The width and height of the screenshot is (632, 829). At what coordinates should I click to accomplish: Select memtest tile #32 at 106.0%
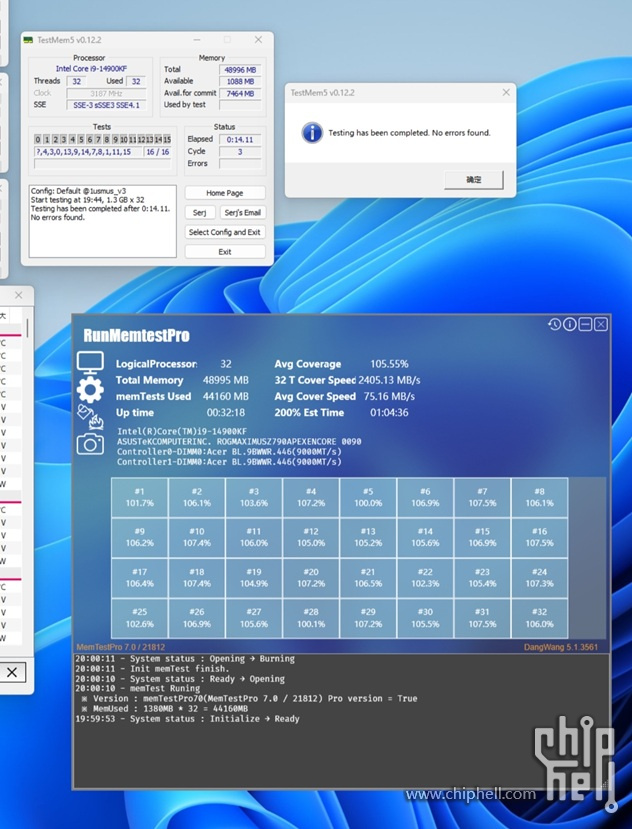(x=539, y=618)
